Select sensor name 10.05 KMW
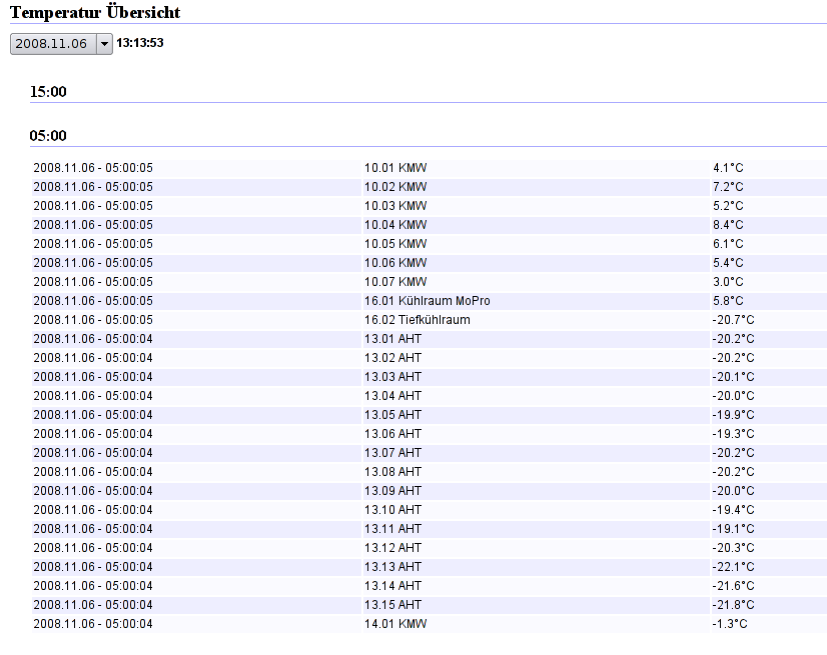827x655 pixels. [396, 244]
